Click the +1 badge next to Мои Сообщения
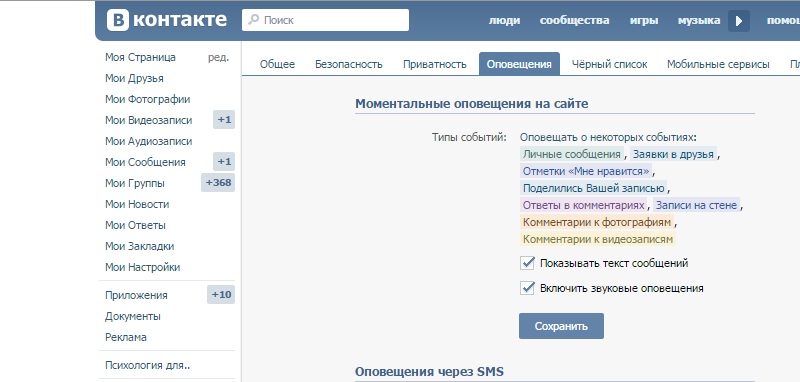 pos(224,162)
